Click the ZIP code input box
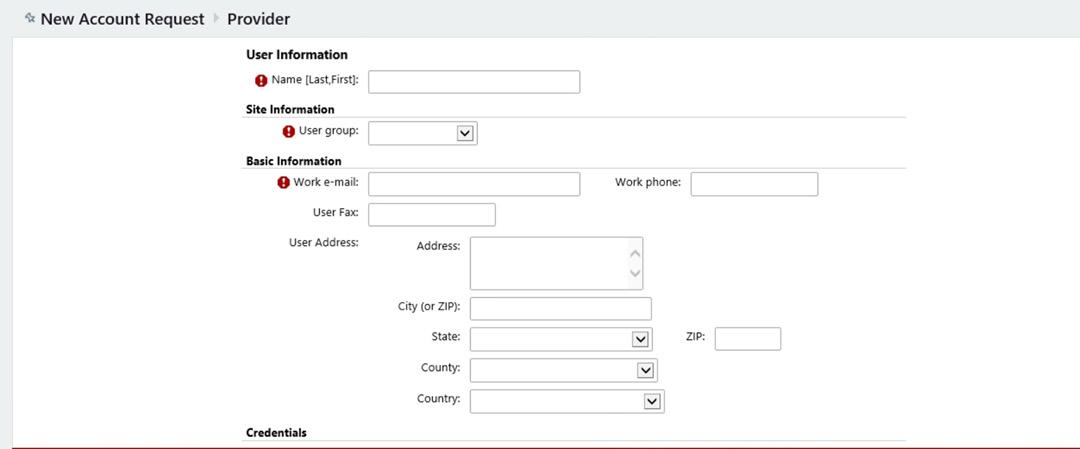The width and height of the screenshot is (1080, 449). click(748, 339)
